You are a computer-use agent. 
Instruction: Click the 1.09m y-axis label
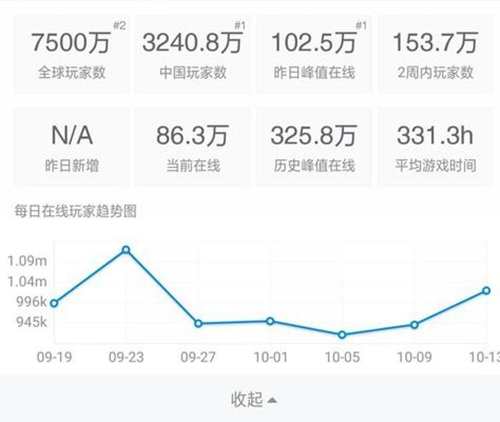pyautogui.click(x=27, y=261)
